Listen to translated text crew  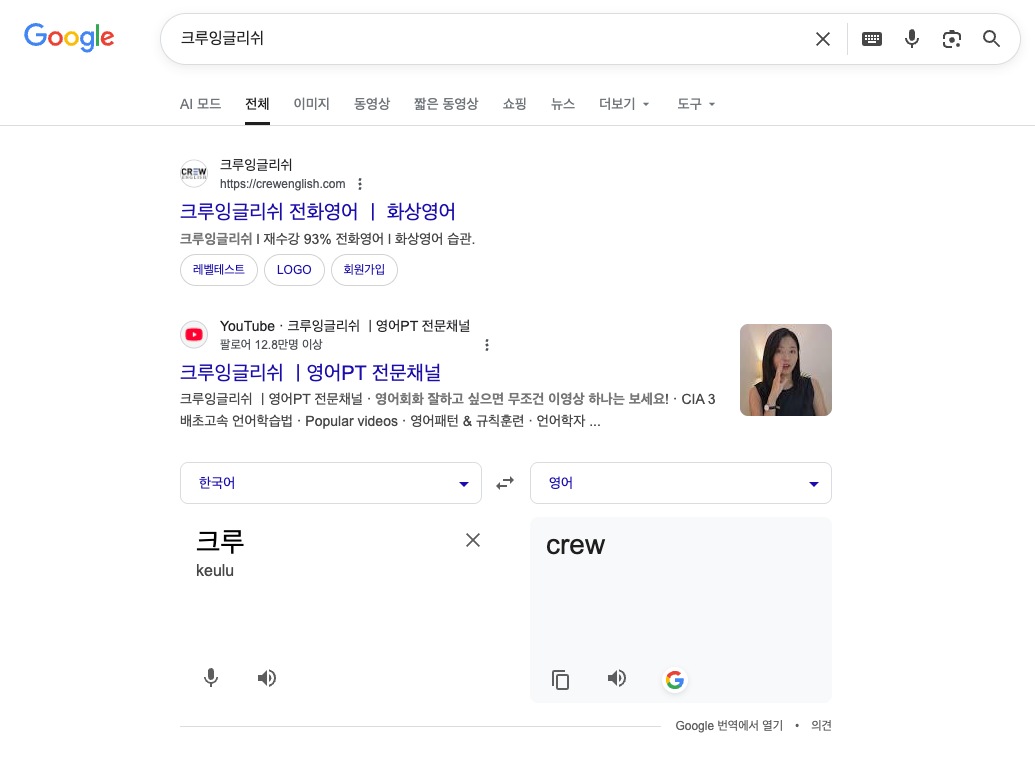(x=617, y=678)
